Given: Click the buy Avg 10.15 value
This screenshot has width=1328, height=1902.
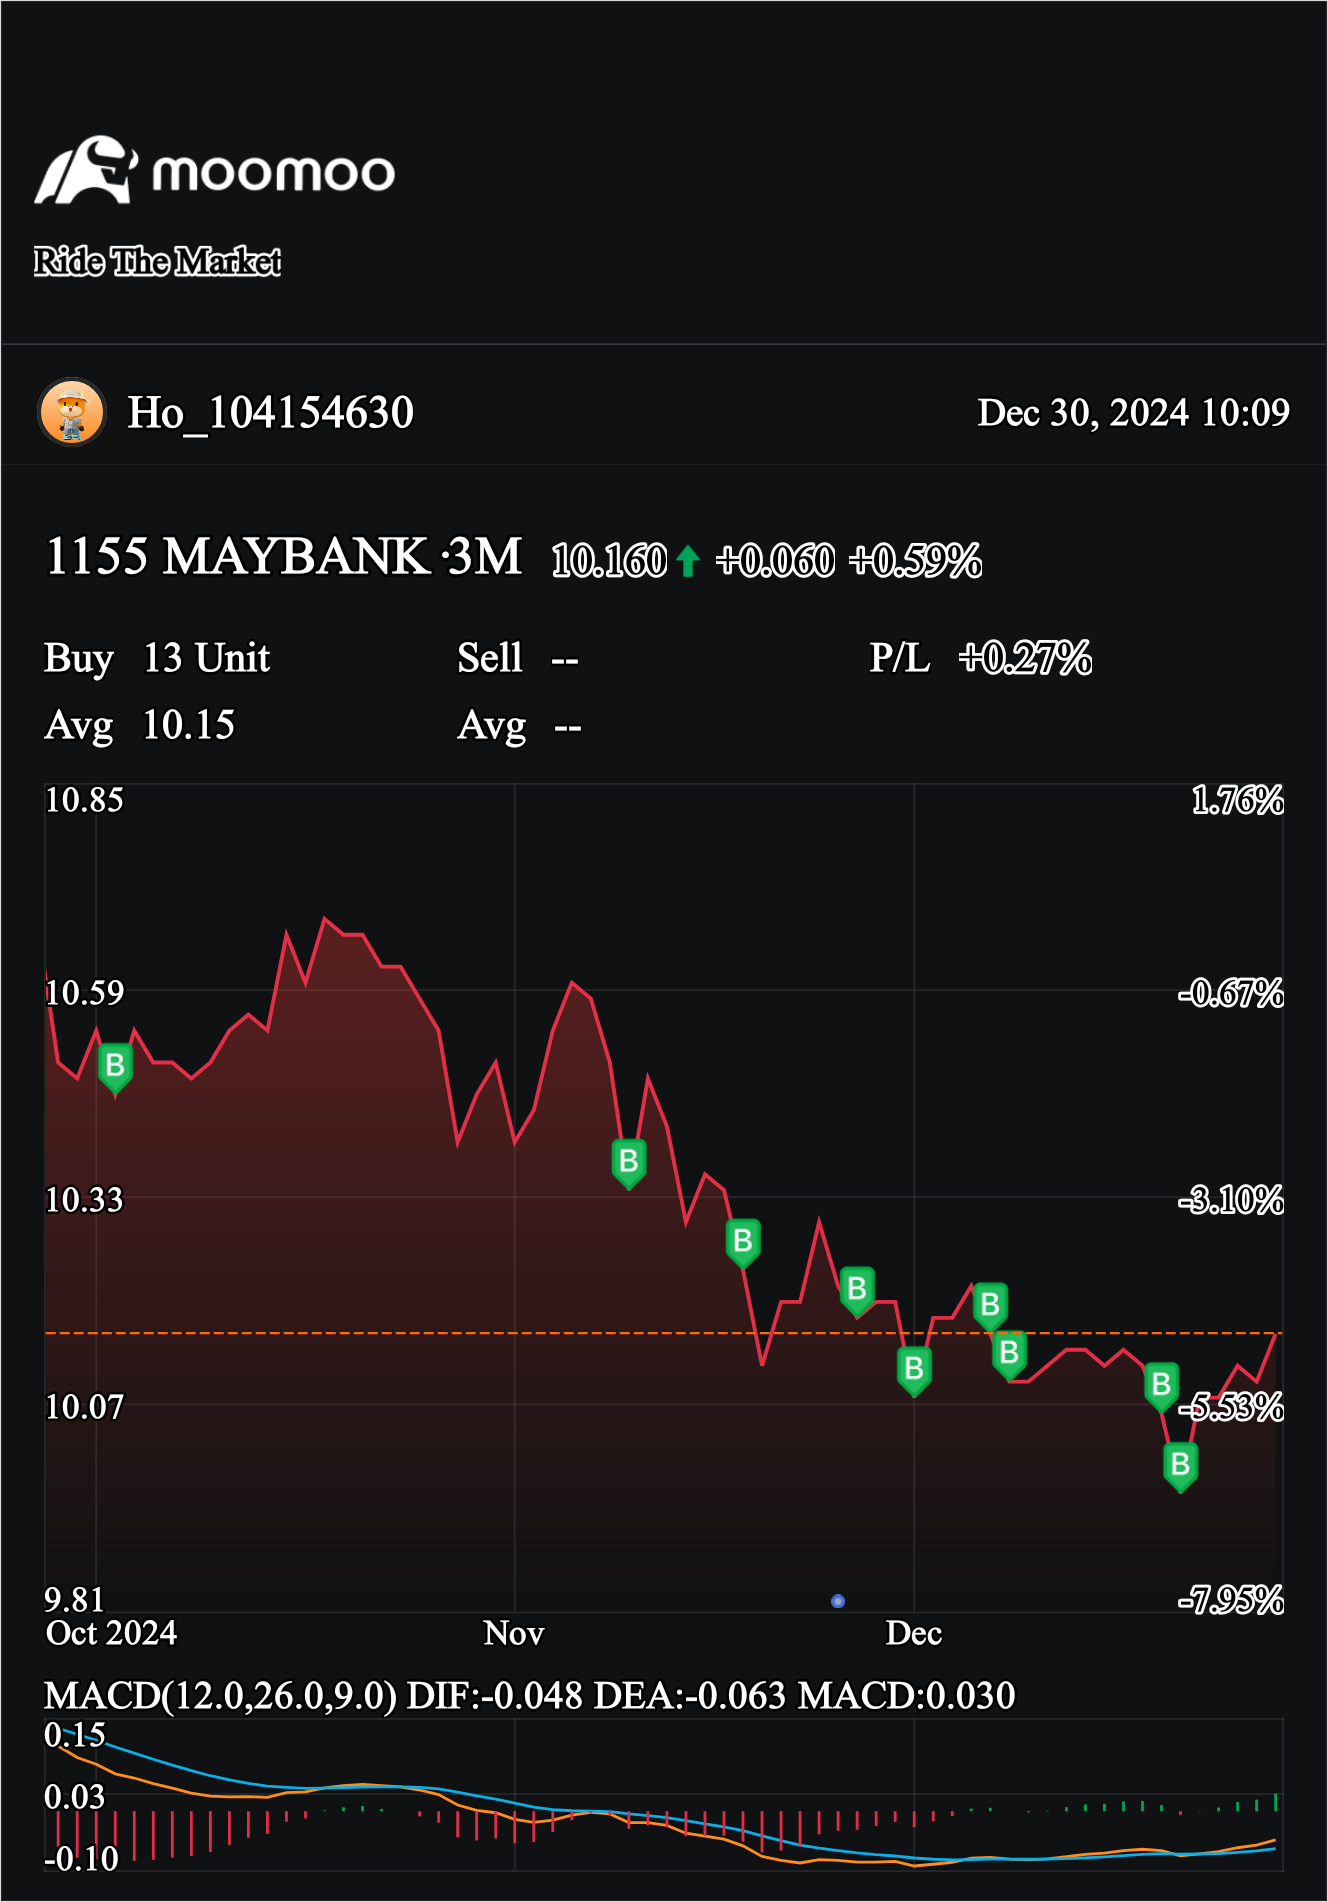Looking at the screenshot, I should tap(188, 725).
